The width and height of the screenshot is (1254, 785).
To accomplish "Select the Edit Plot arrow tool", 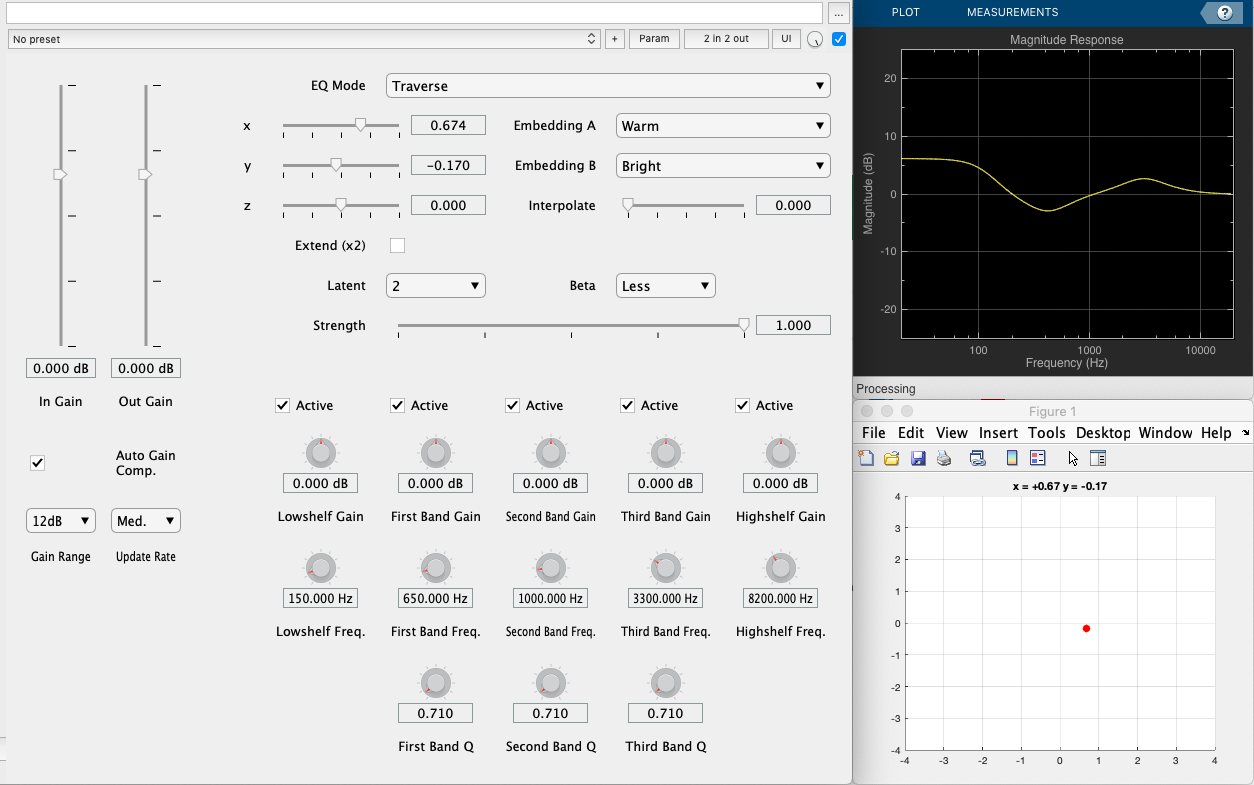I will click(x=1073, y=459).
